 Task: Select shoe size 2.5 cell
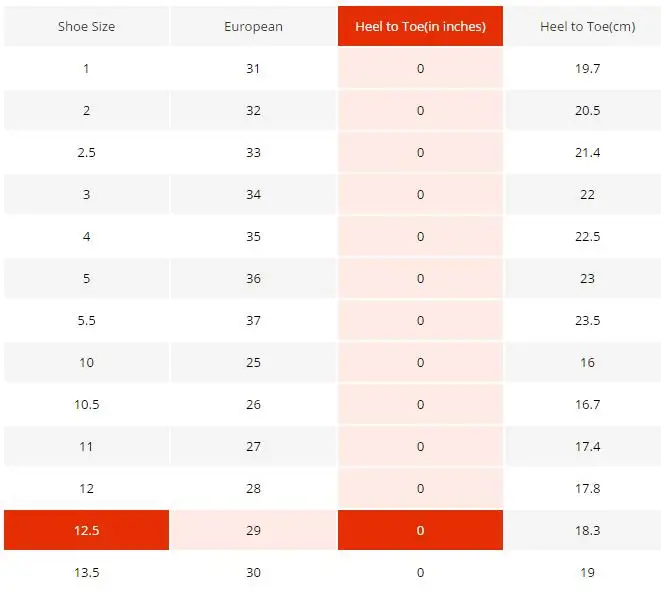click(x=86, y=152)
